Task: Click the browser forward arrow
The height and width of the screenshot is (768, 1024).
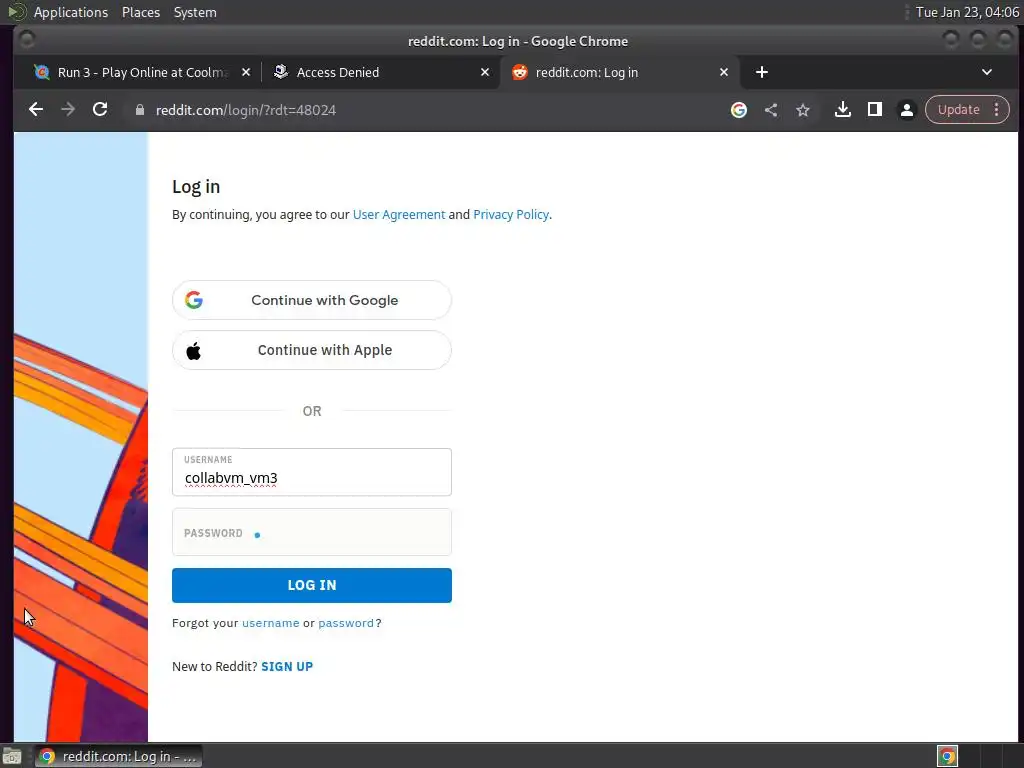Action: pyautogui.click(x=68, y=110)
